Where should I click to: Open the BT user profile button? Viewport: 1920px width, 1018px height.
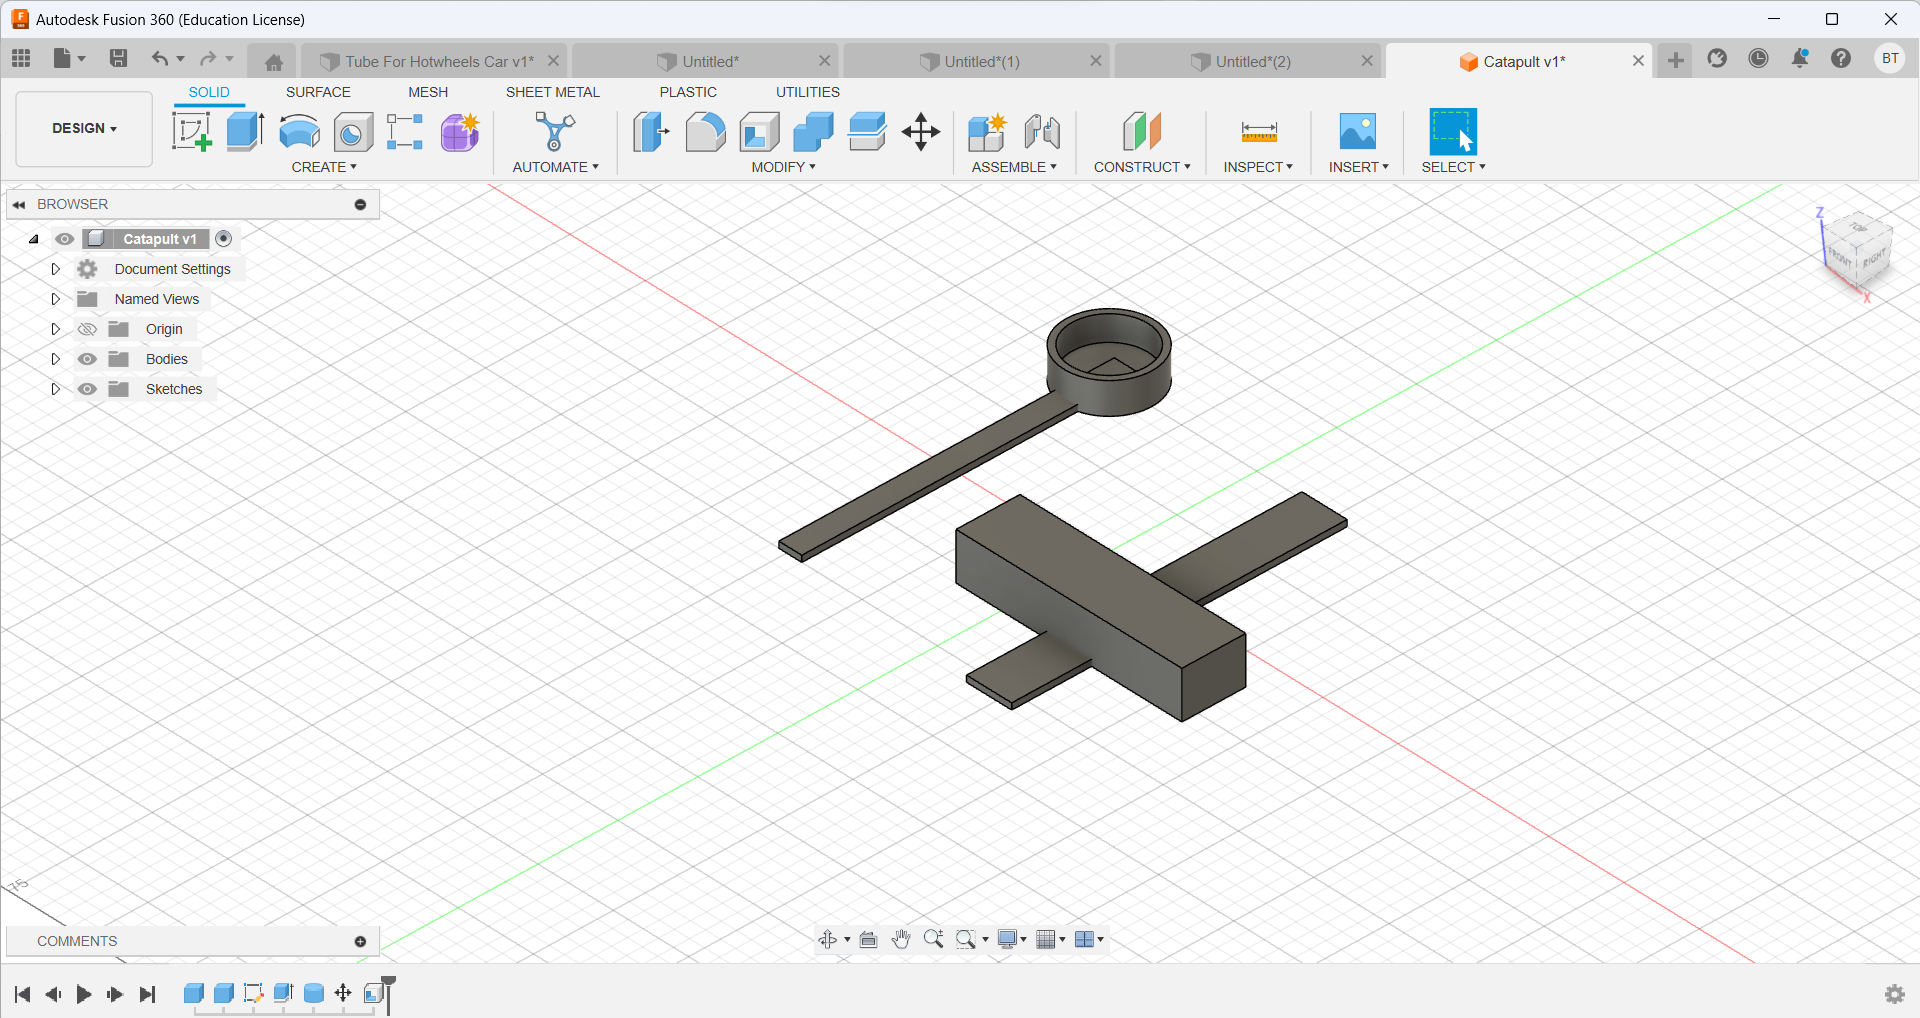click(x=1890, y=59)
